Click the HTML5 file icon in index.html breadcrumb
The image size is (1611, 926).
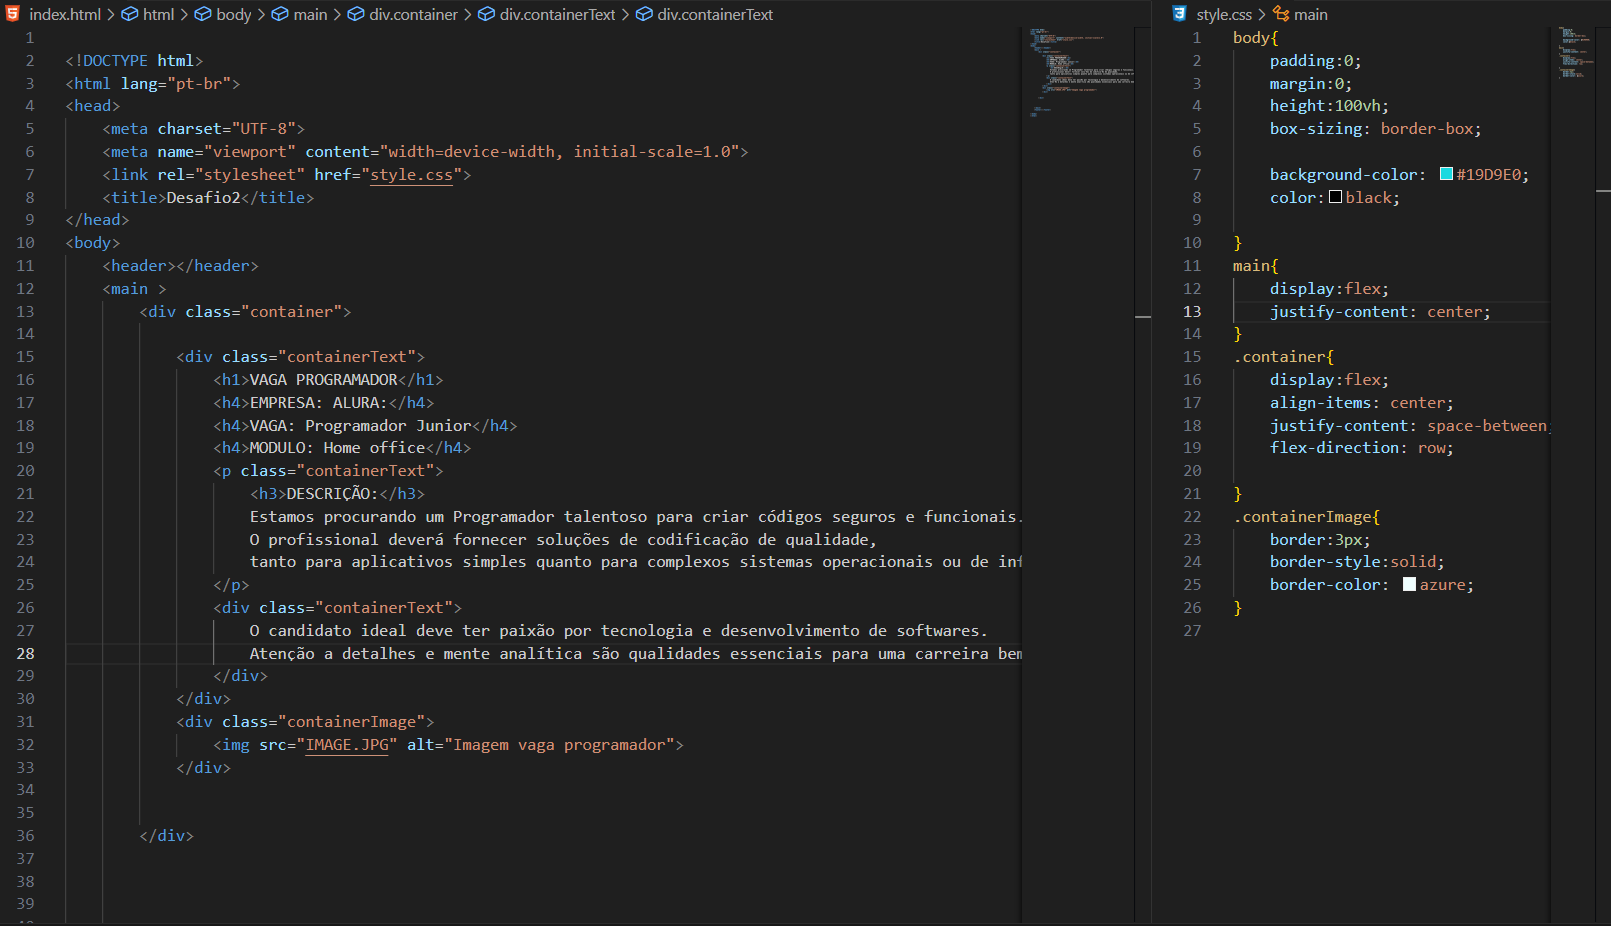[13, 14]
